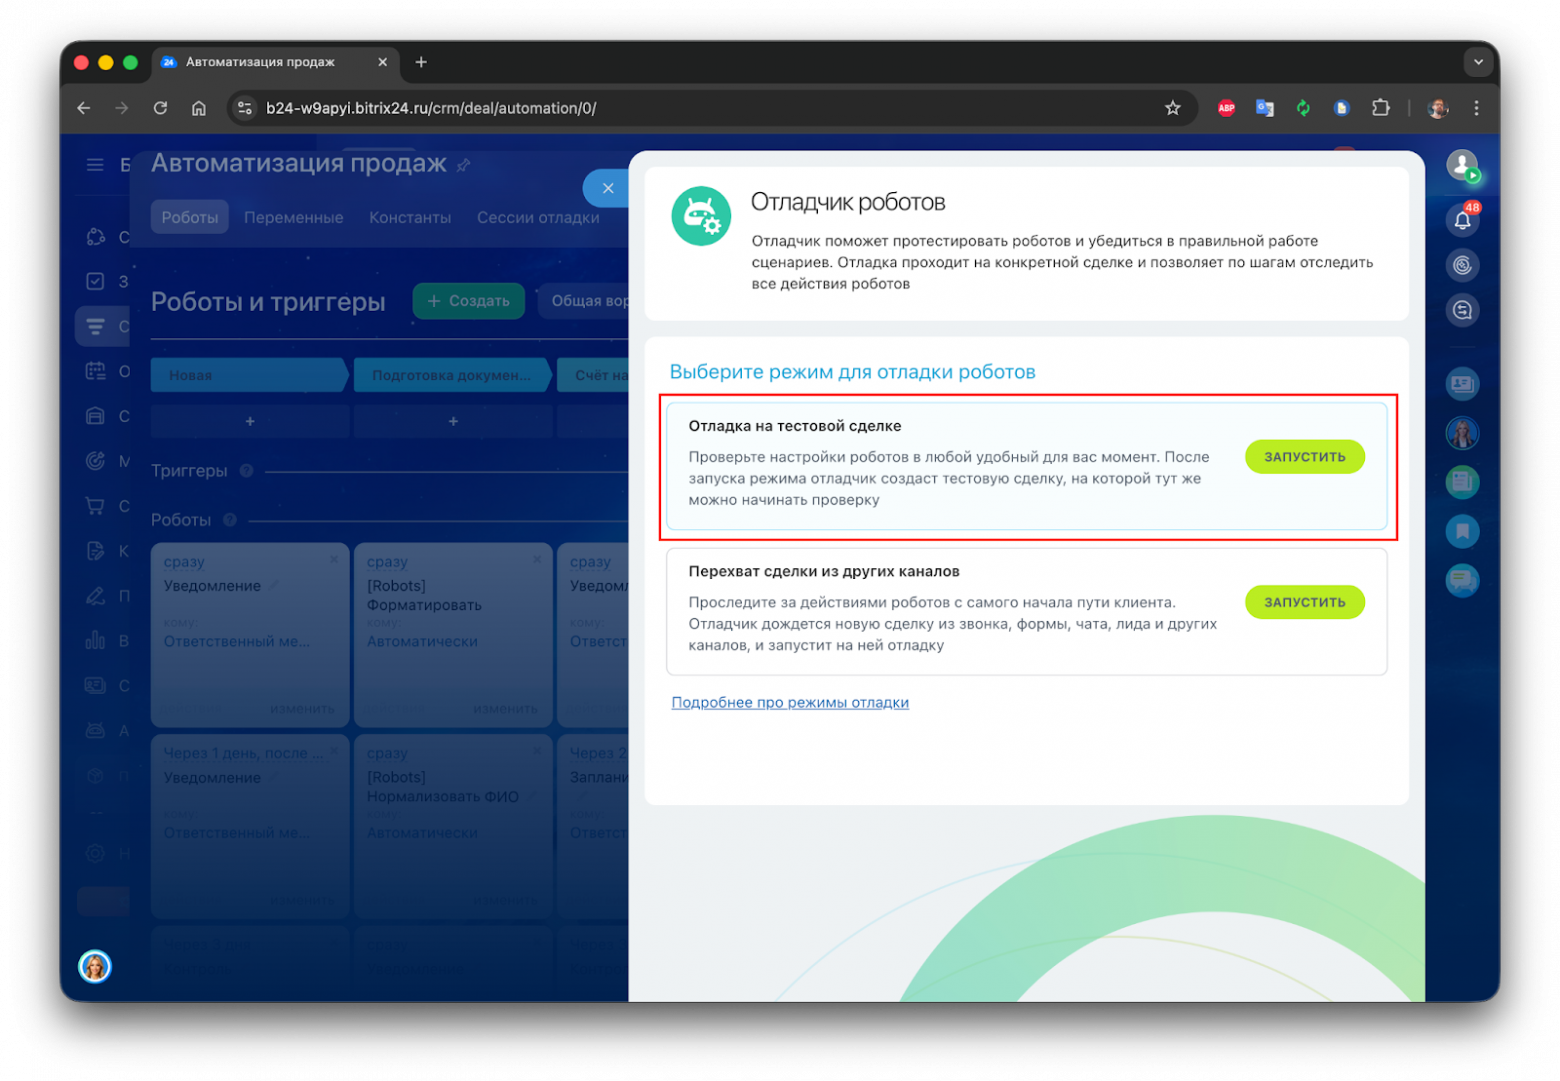Launch debugging on a test deal

pyautogui.click(x=1304, y=457)
